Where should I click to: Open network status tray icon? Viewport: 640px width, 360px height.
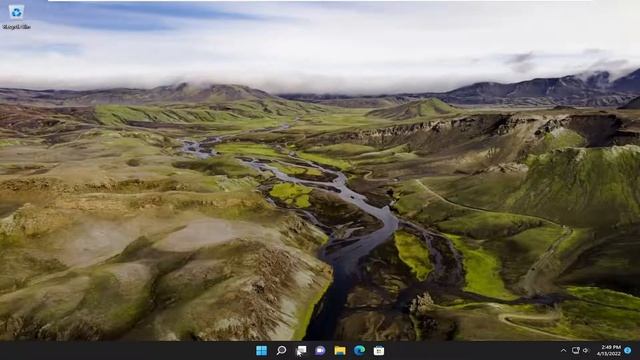tap(576, 351)
